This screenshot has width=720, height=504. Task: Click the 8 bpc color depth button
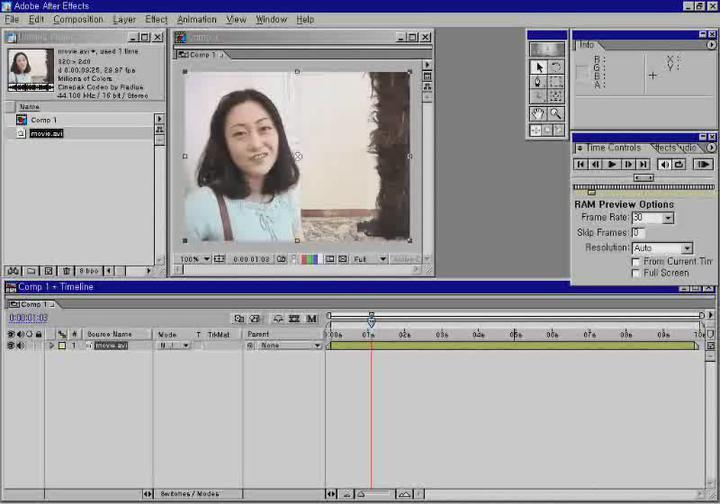(89, 271)
